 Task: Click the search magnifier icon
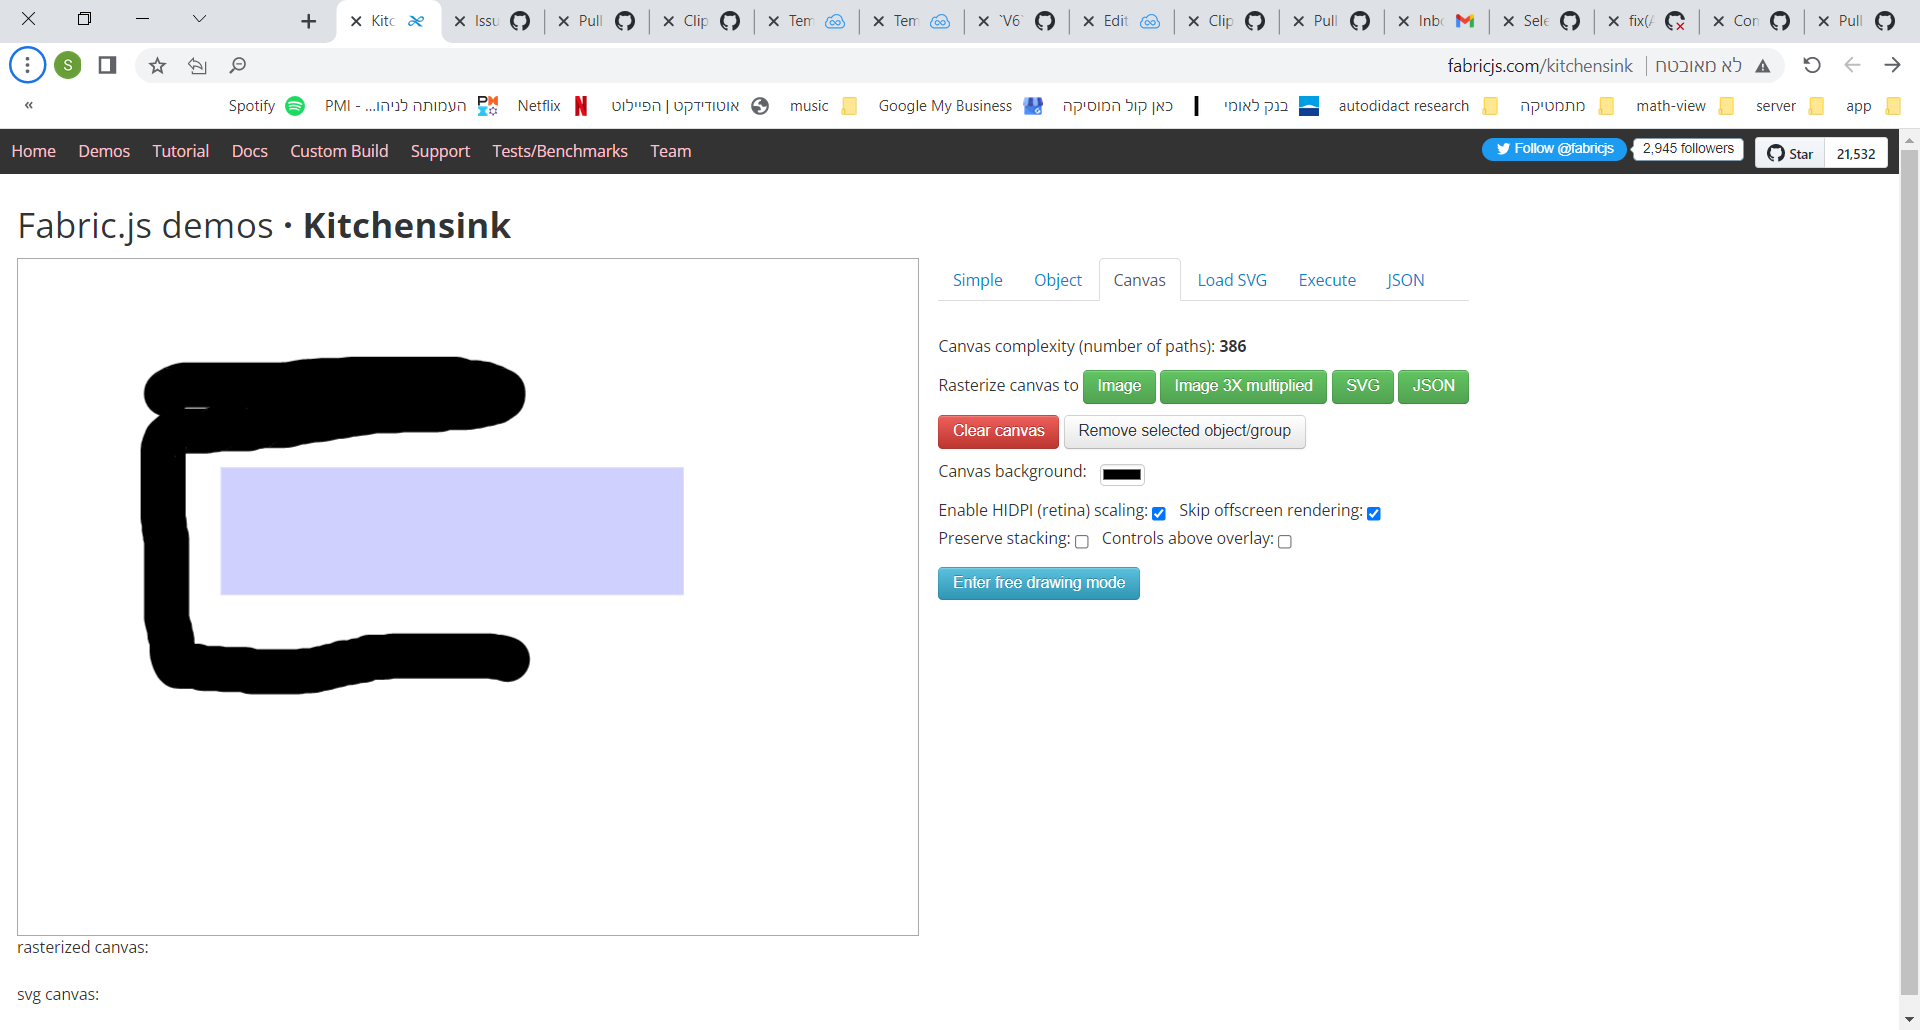click(238, 65)
